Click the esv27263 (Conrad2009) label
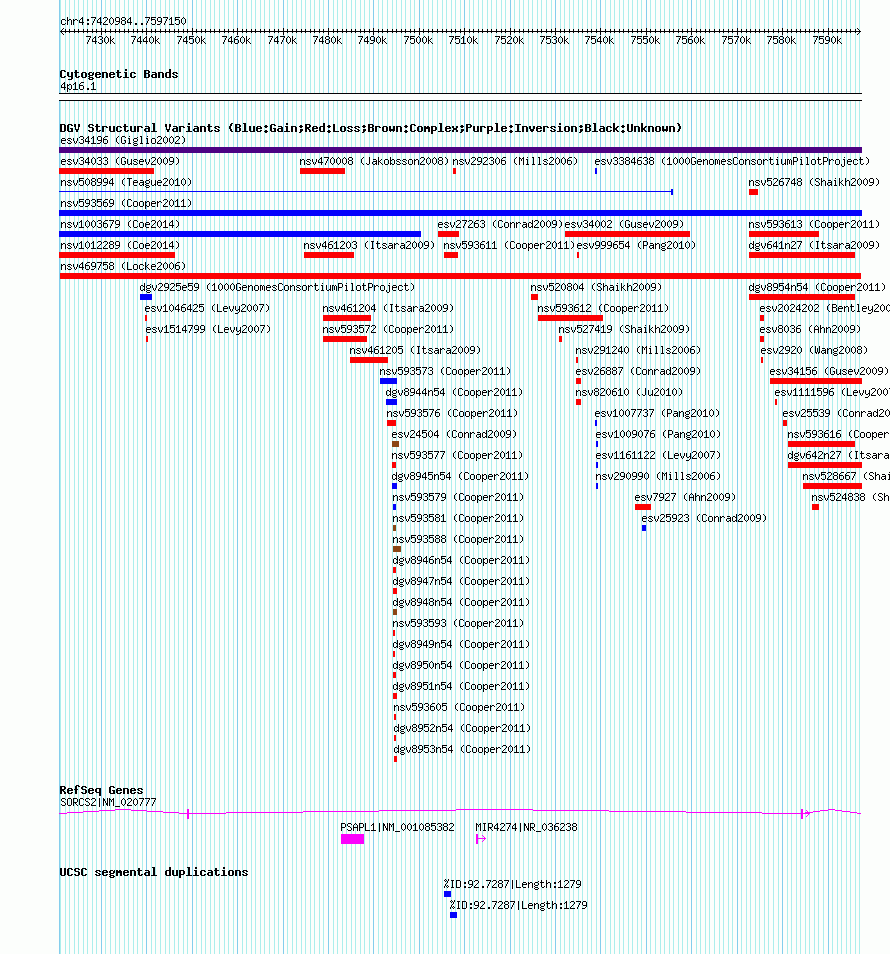 pyautogui.click(x=500, y=224)
